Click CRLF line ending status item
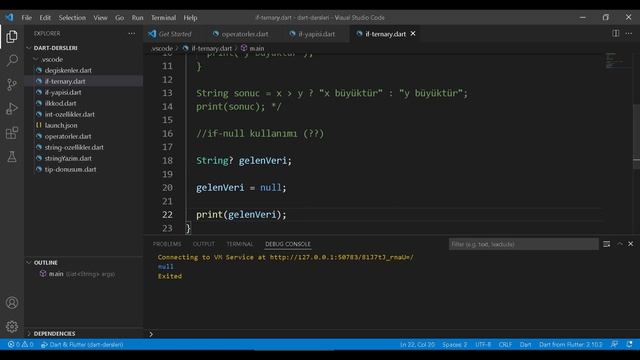 tap(505, 344)
